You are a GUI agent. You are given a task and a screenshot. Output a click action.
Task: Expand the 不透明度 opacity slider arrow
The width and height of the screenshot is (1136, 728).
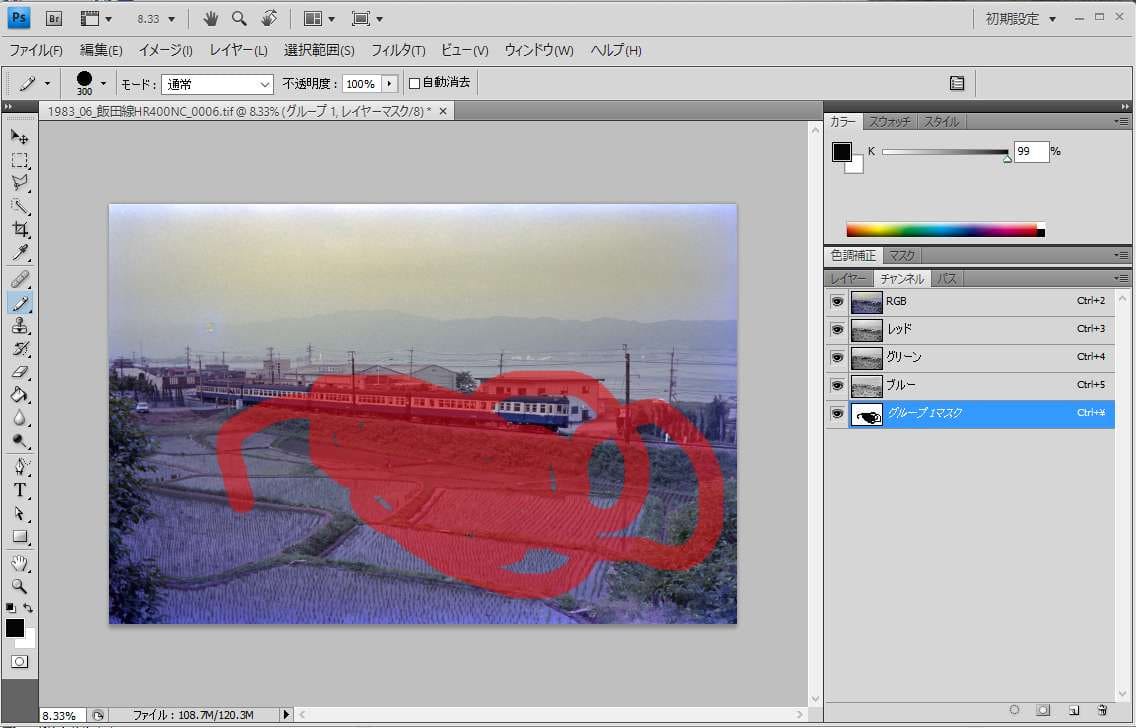[389, 84]
